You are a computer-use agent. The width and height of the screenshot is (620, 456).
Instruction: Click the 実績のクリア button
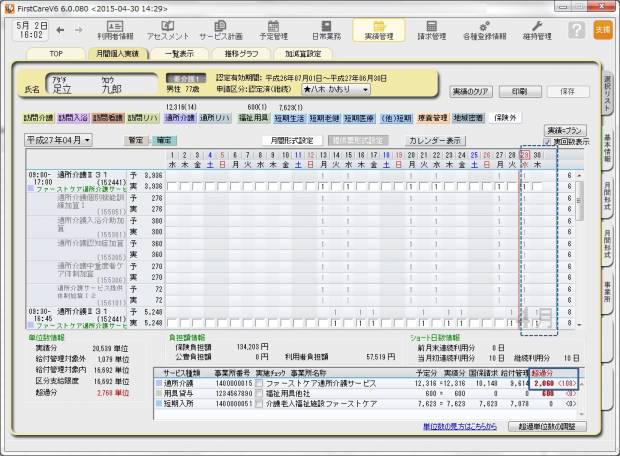click(x=470, y=91)
